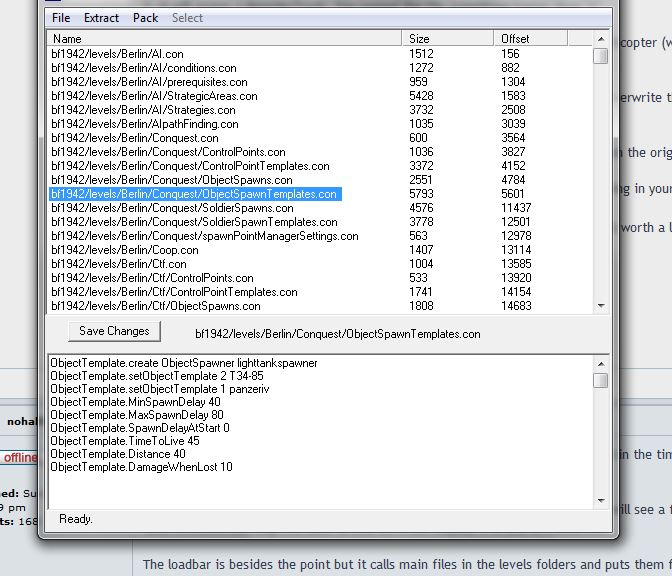Click the file list scrollbar thumb
Viewport: 672px width, 576px height.
601,56
